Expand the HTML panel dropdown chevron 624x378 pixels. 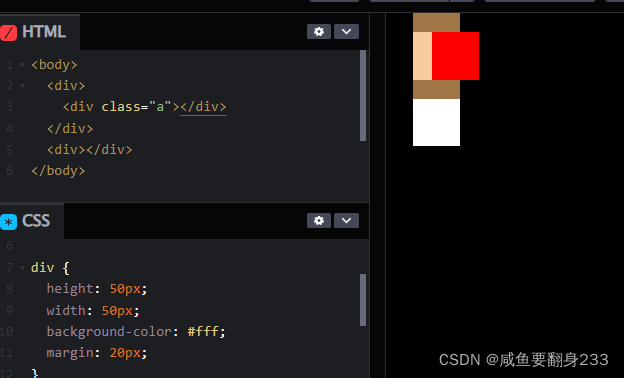[346, 31]
